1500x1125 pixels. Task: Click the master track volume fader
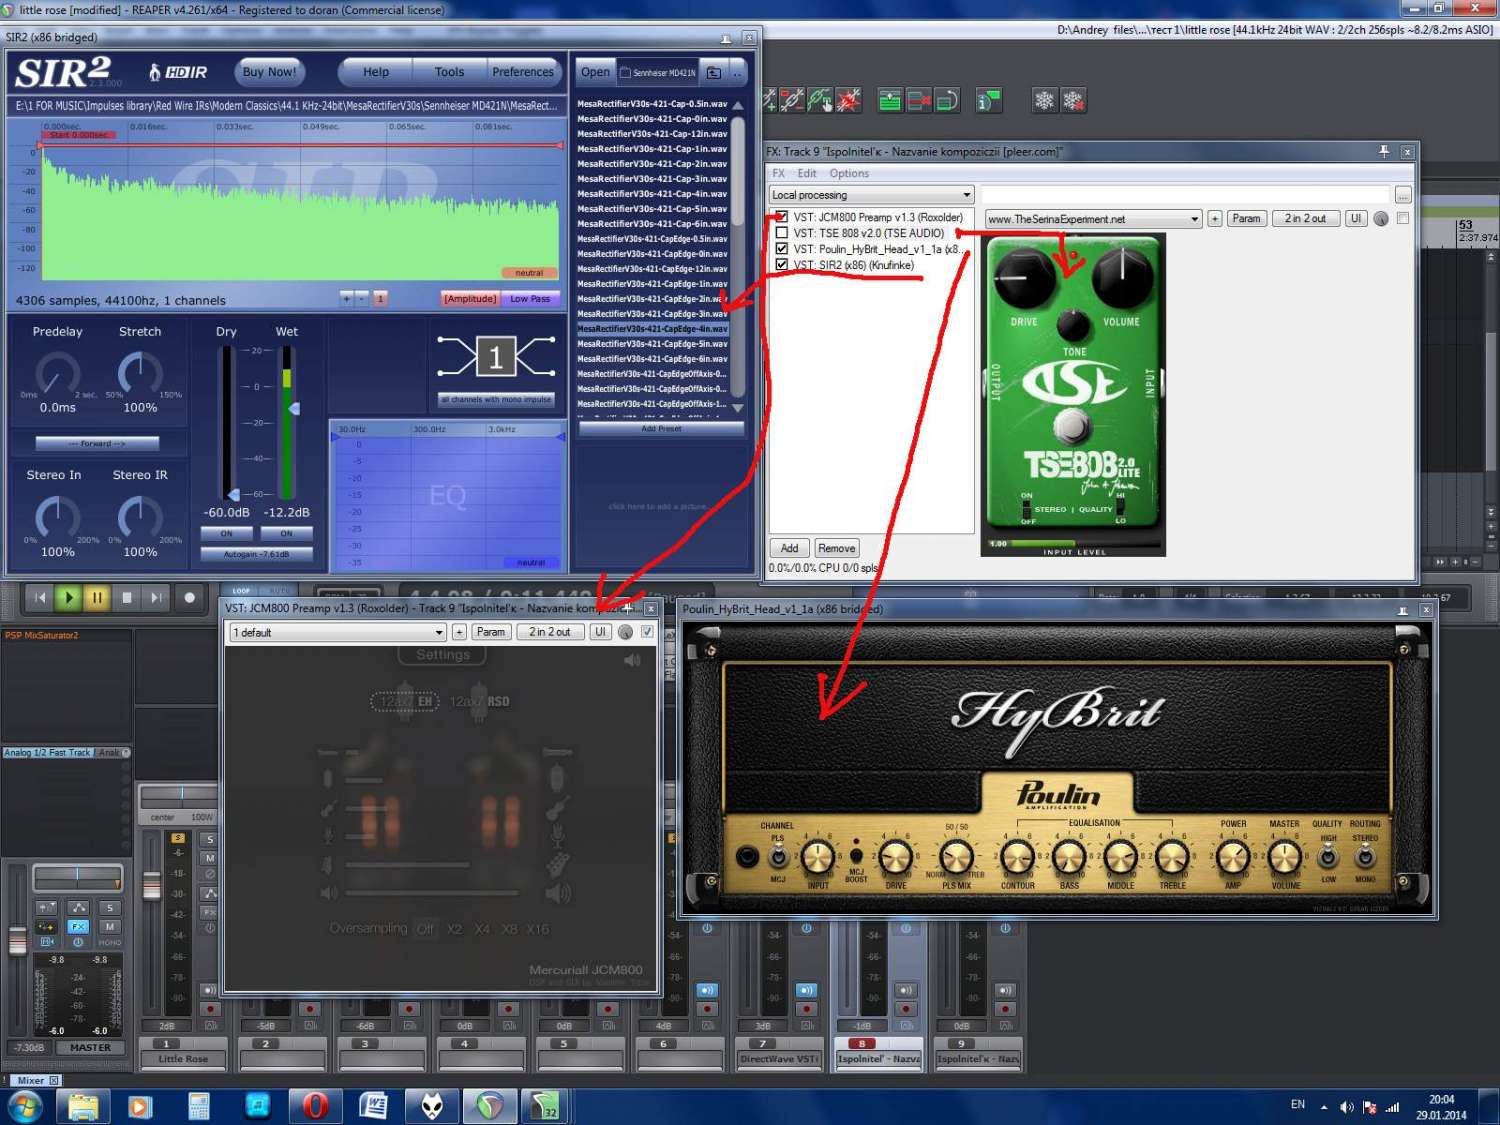[x=18, y=939]
